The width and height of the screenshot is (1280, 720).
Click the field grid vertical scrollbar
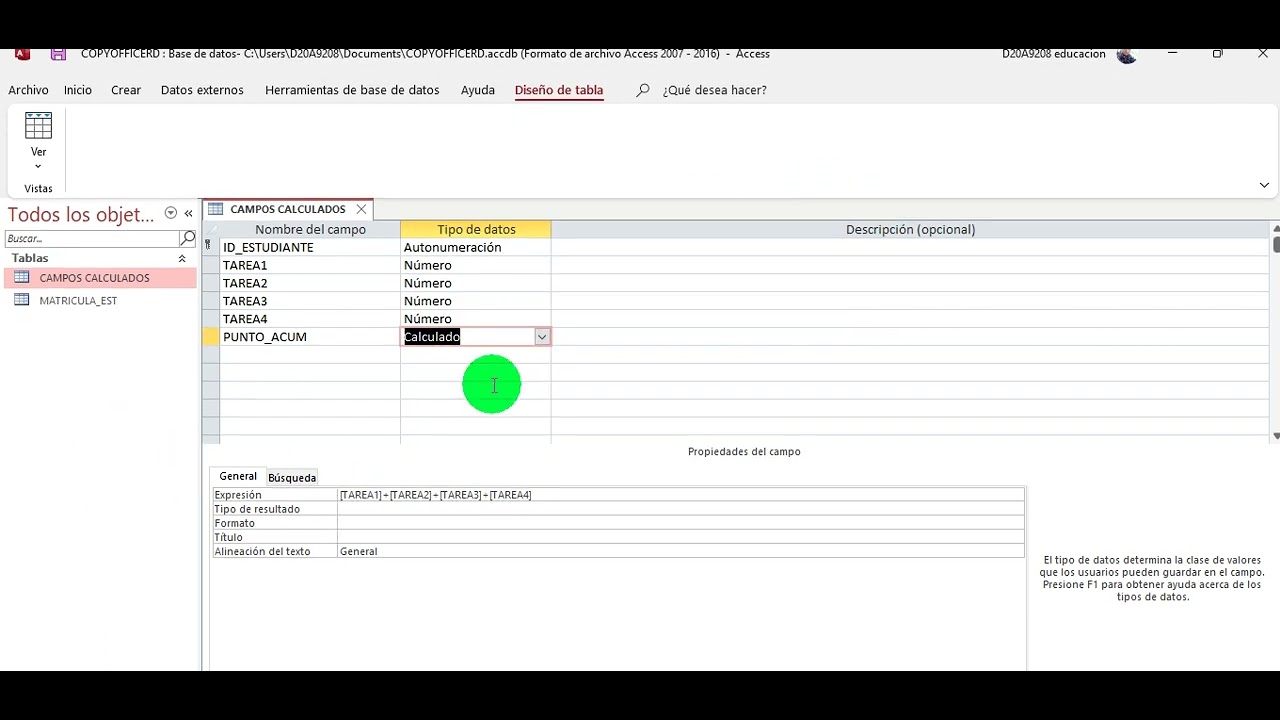coord(1276,332)
